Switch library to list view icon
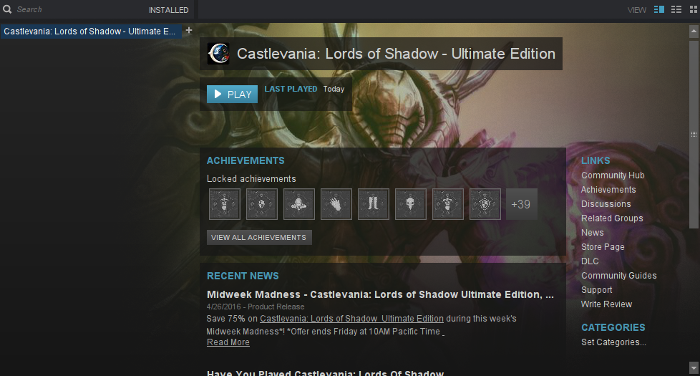The image size is (700, 376). pyautogui.click(x=676, y=9)
